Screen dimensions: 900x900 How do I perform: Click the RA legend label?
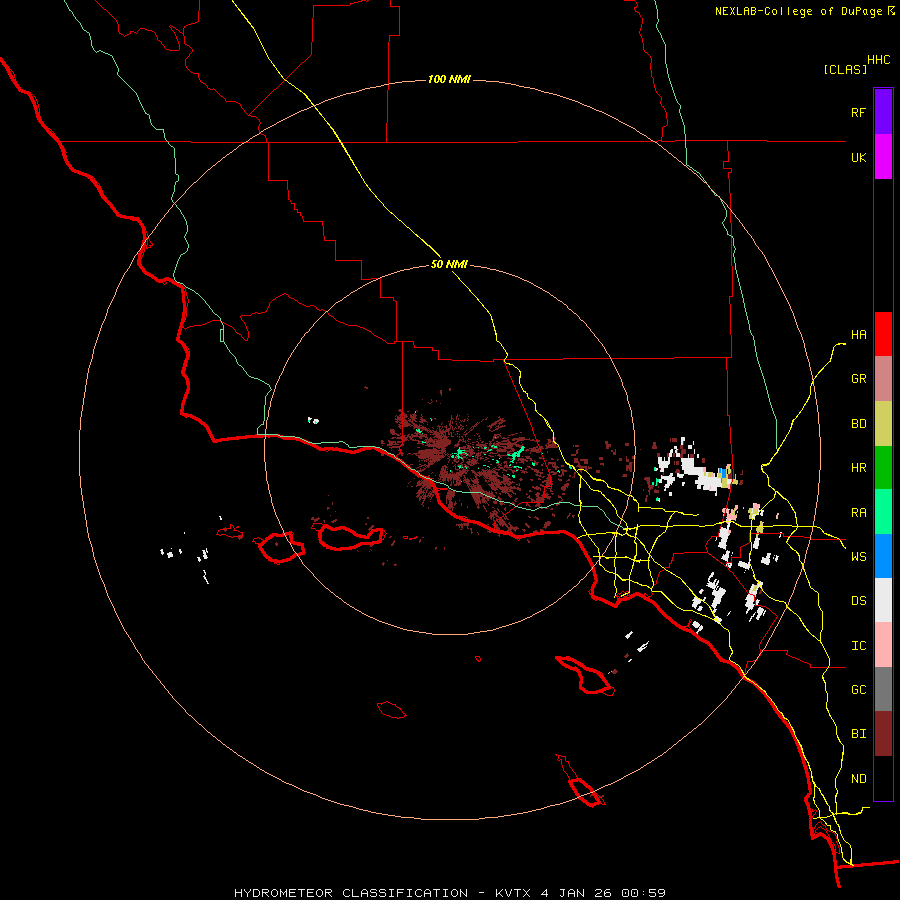click(858, 513)
